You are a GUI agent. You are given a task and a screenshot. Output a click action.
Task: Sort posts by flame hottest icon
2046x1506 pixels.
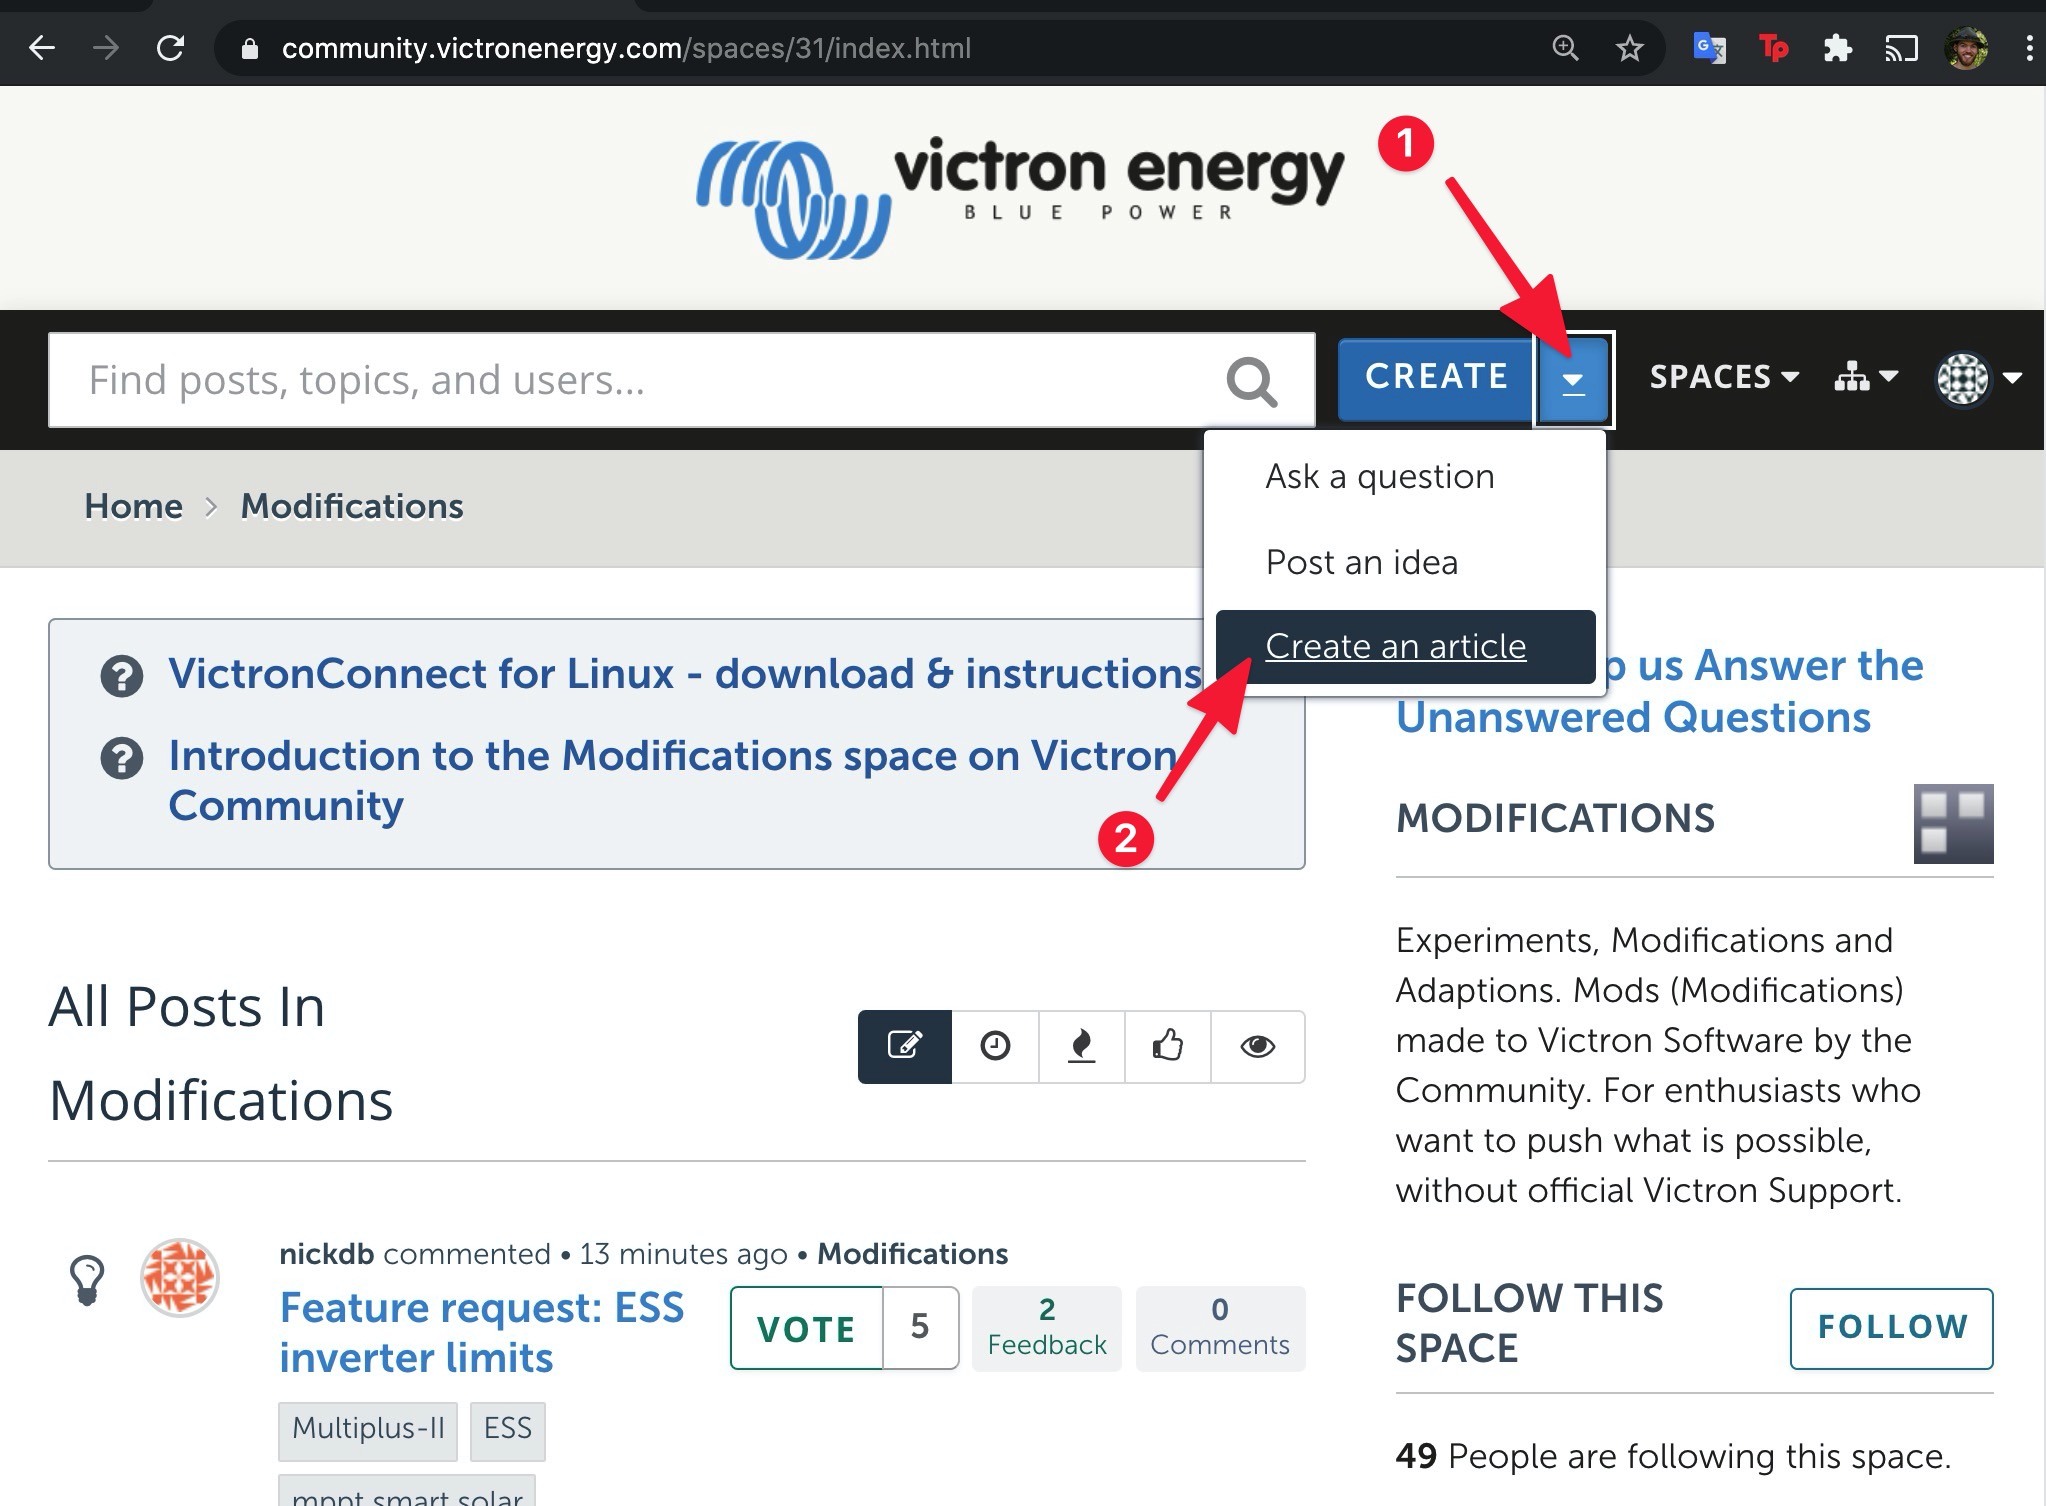[1082, 1046]
